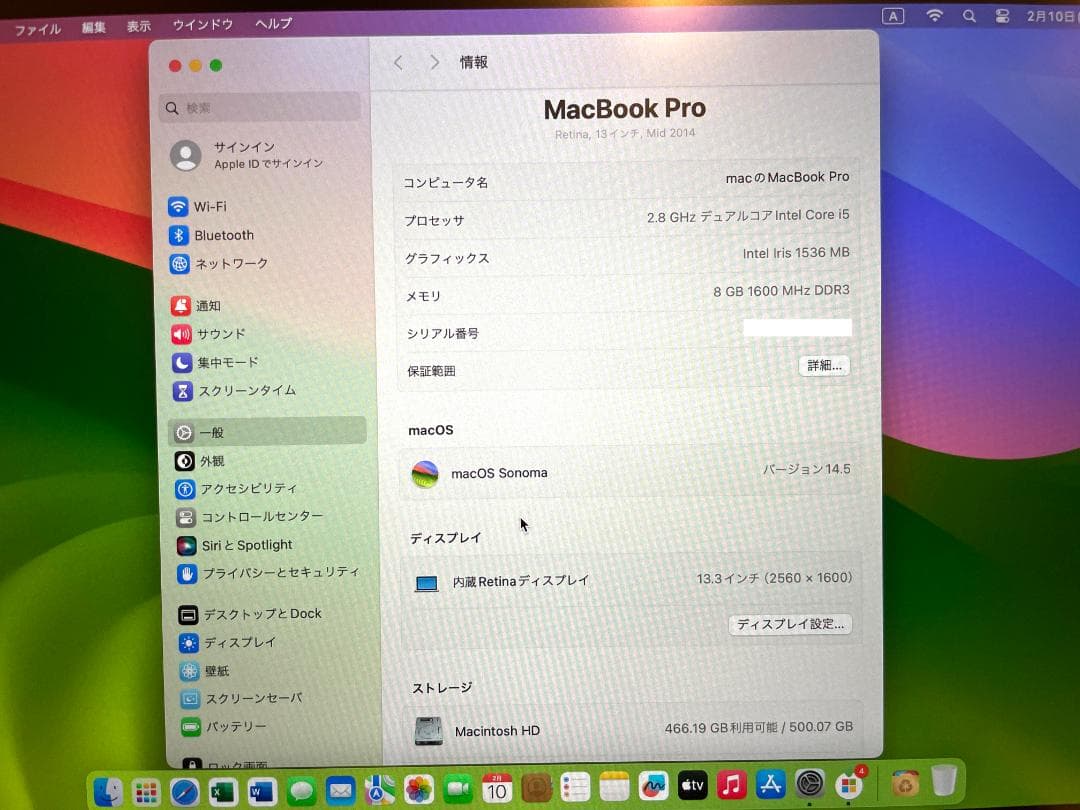Open Music from the Dock
The height and width of the screenshot is (810, 1080).
(x=731, y=785)
